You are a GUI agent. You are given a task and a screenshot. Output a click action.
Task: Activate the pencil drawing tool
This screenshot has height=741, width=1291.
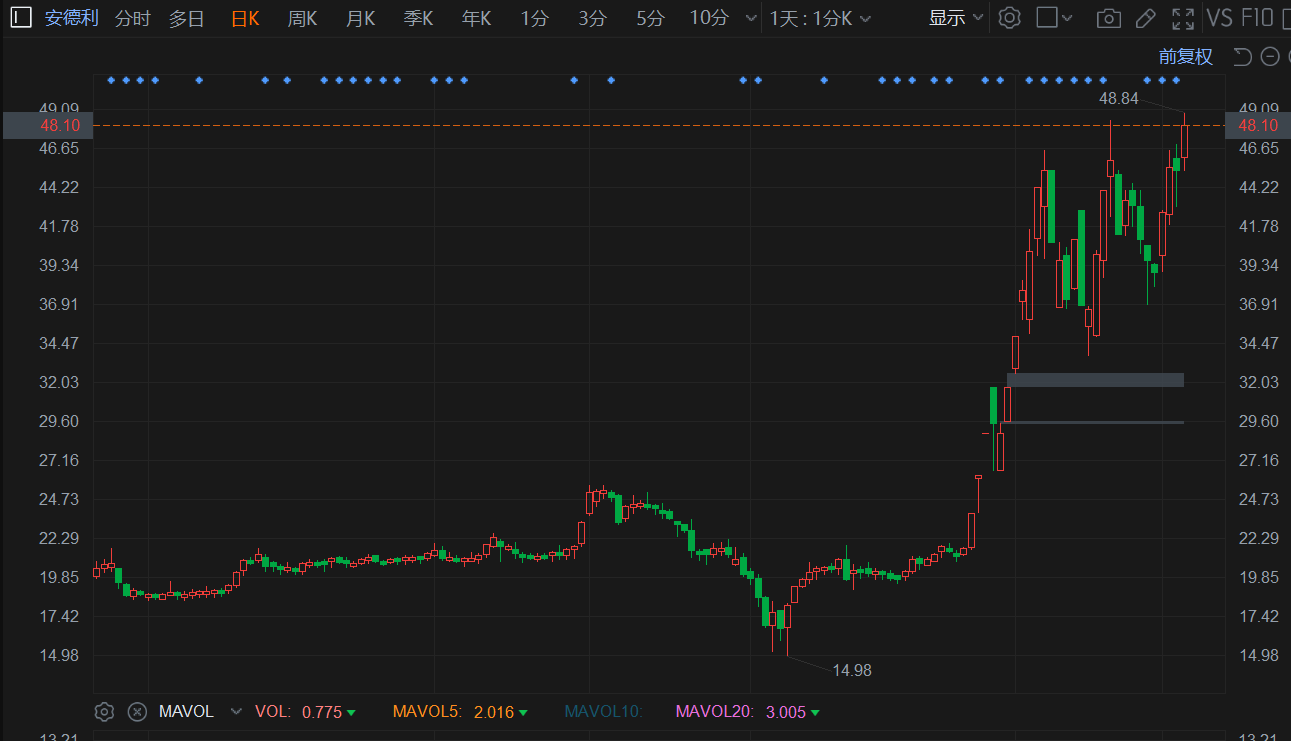1146,18
